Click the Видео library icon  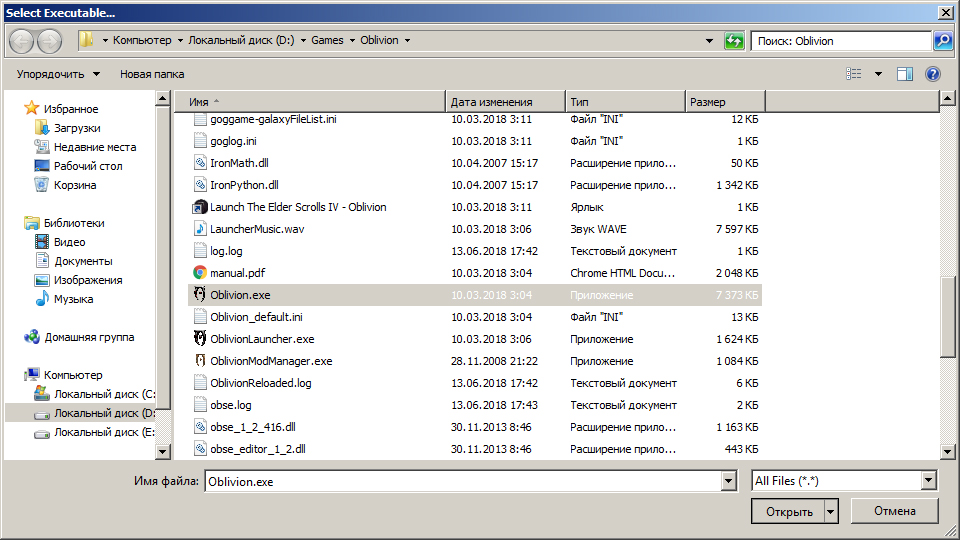(x=42, y=241)
